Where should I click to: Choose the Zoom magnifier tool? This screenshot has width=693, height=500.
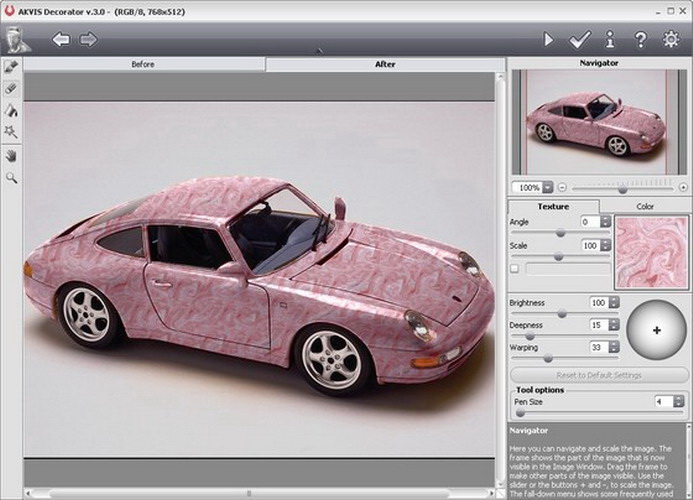pos(11,177)
